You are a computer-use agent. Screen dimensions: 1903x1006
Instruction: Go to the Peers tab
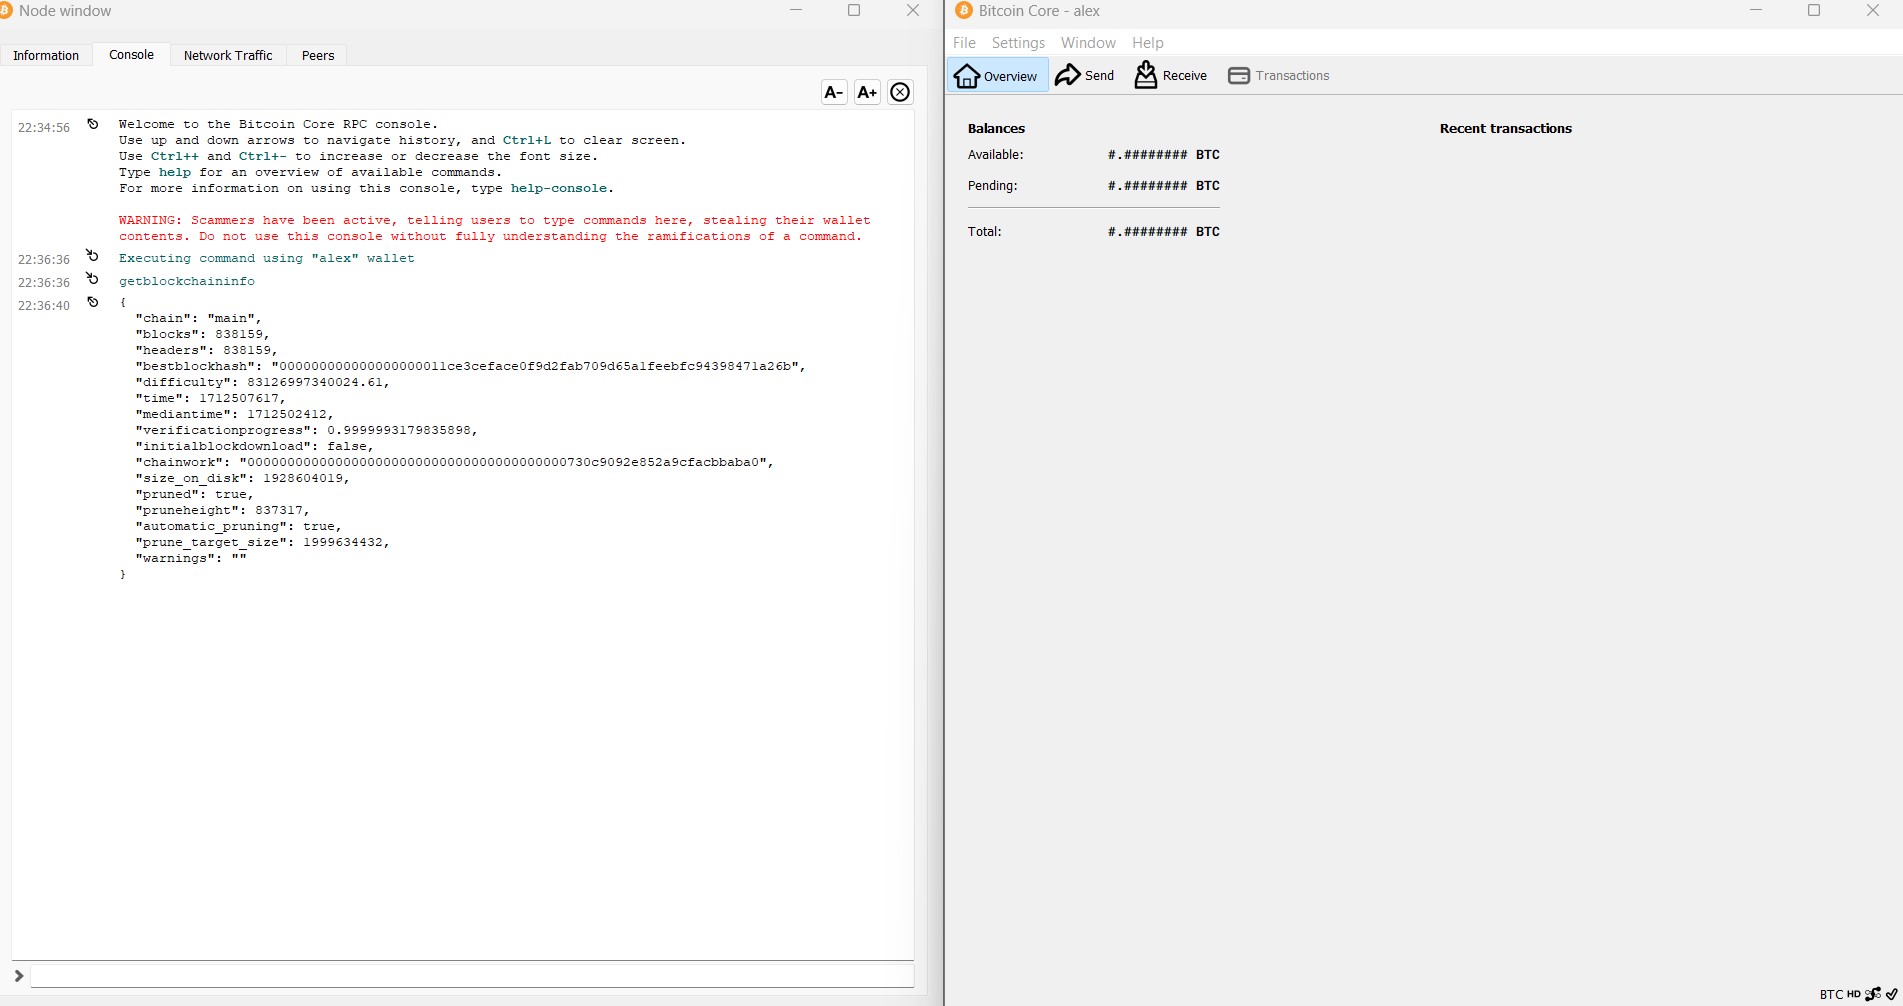click(x=318, y=55)
